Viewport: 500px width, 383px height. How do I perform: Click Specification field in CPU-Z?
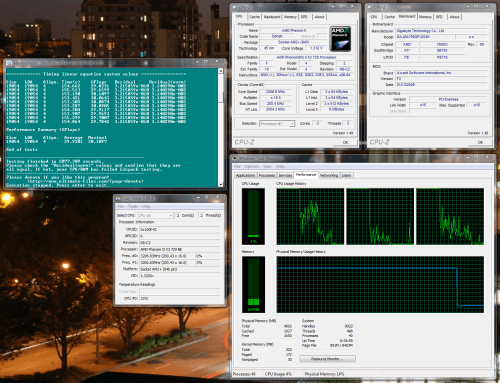coord(306,57)
